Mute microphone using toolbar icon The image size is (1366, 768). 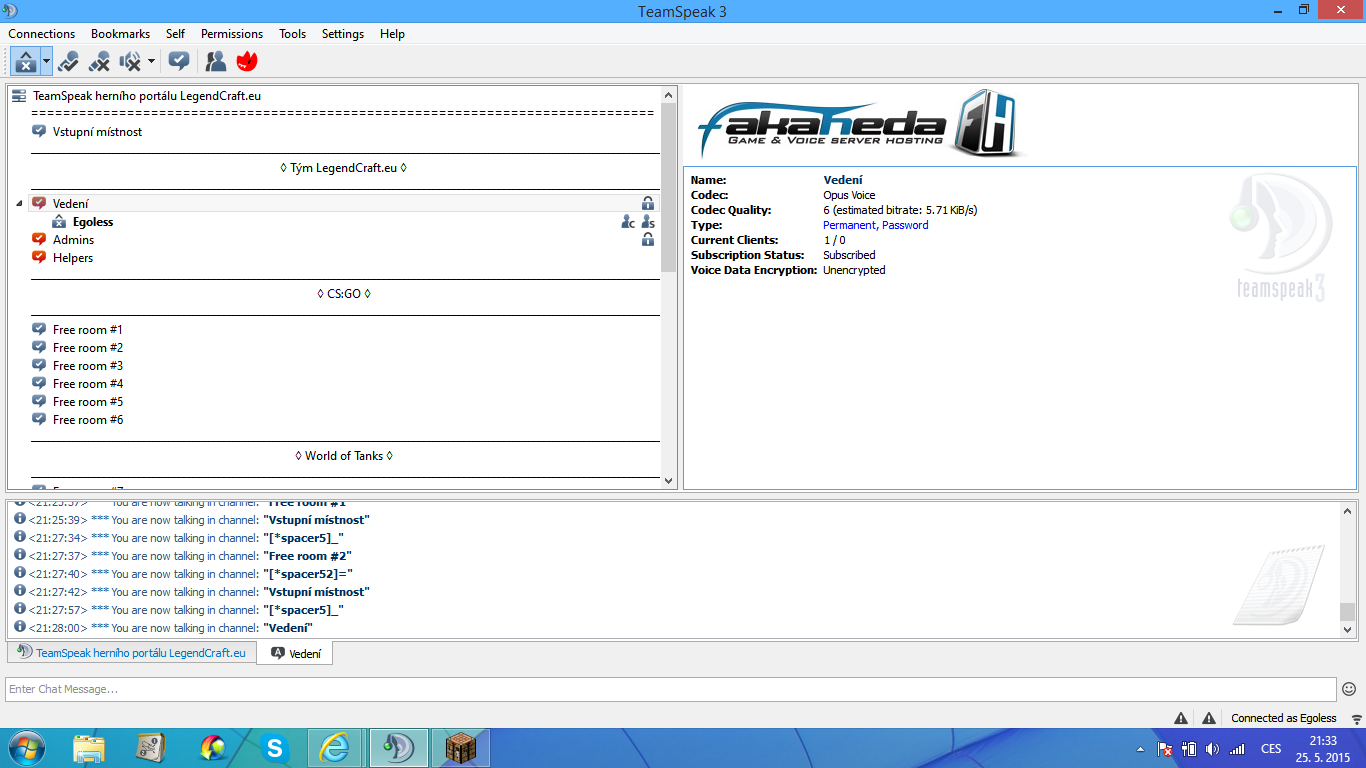(99, 62)
